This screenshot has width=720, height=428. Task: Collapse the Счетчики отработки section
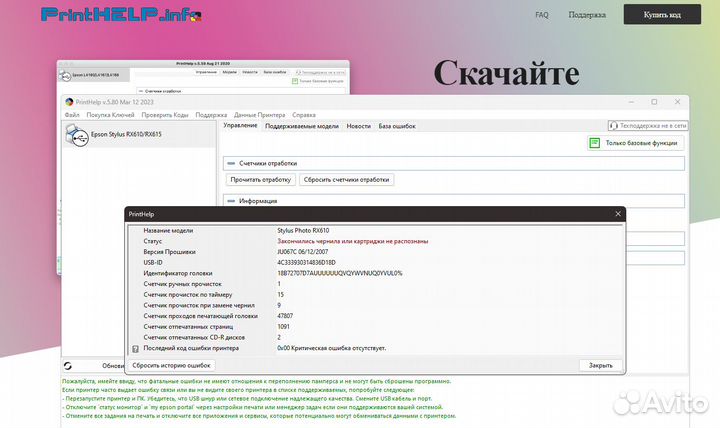click(231, 162)
